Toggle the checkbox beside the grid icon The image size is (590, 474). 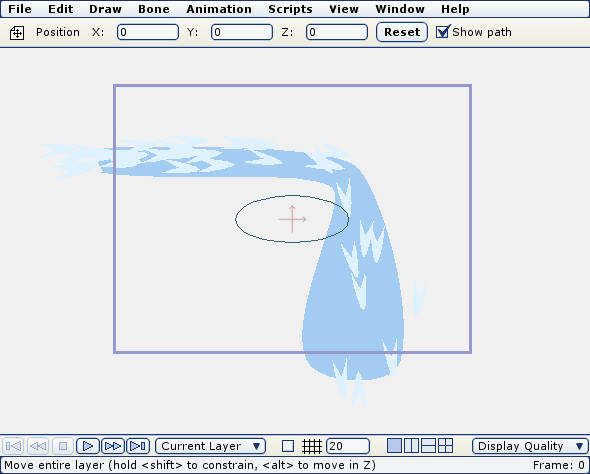tap(288, 446)
